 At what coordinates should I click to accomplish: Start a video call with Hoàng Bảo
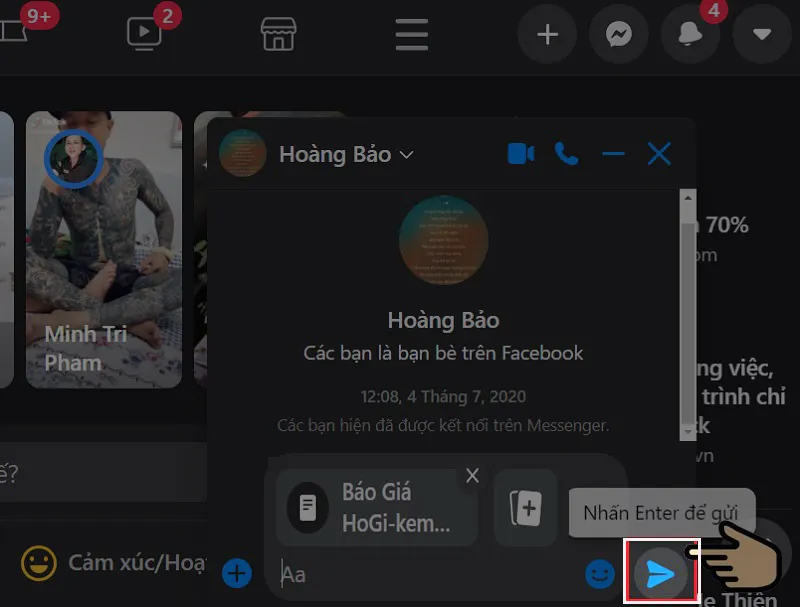[x=519, y=154]
